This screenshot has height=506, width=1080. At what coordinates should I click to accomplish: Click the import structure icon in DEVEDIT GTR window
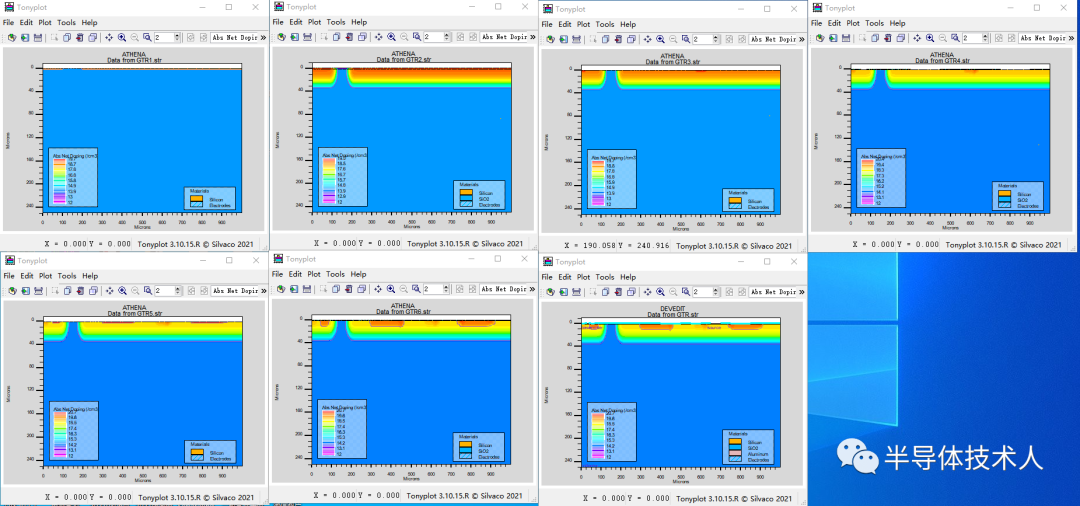[x=563, y=292]
